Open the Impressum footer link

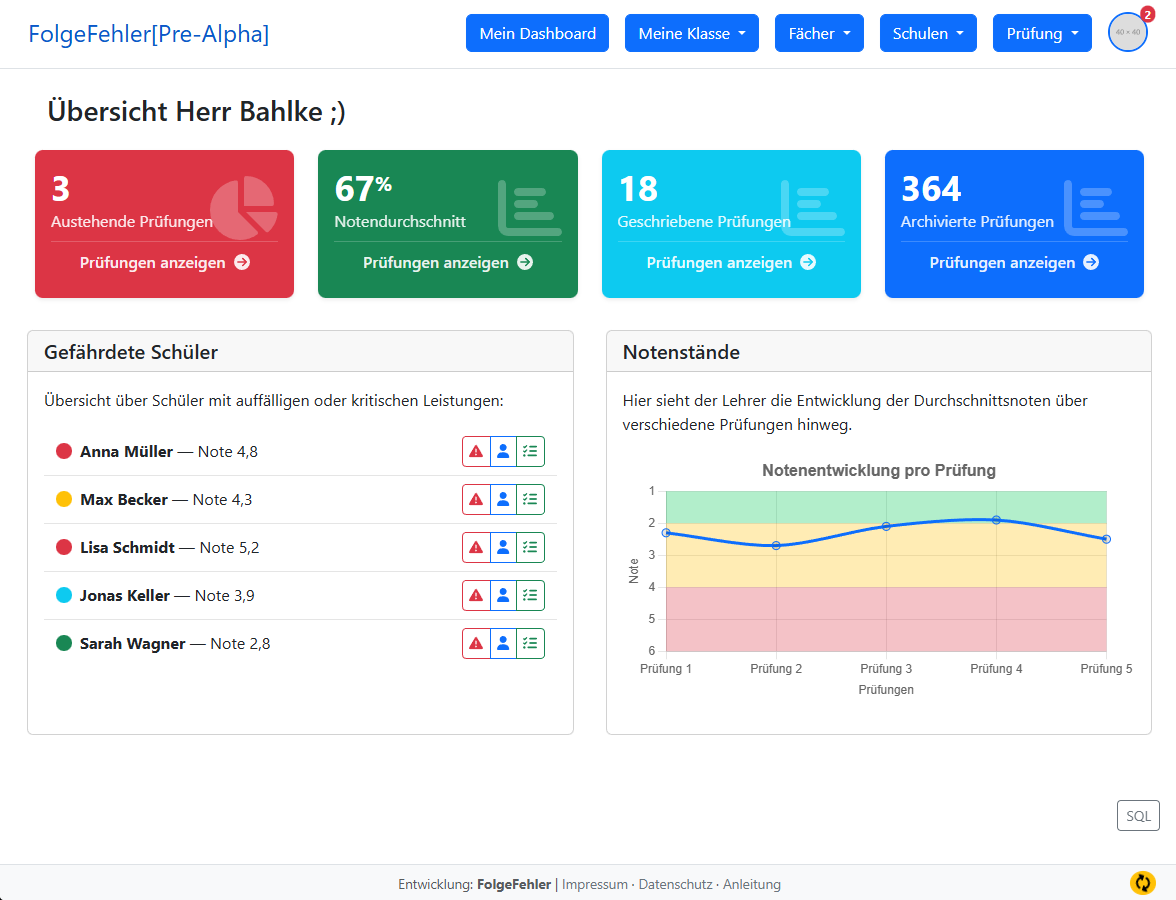pos(596,884)
